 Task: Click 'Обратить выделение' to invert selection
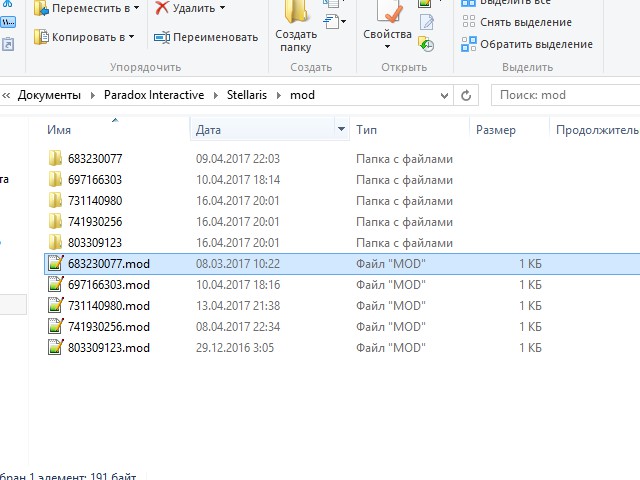(527, 44)
